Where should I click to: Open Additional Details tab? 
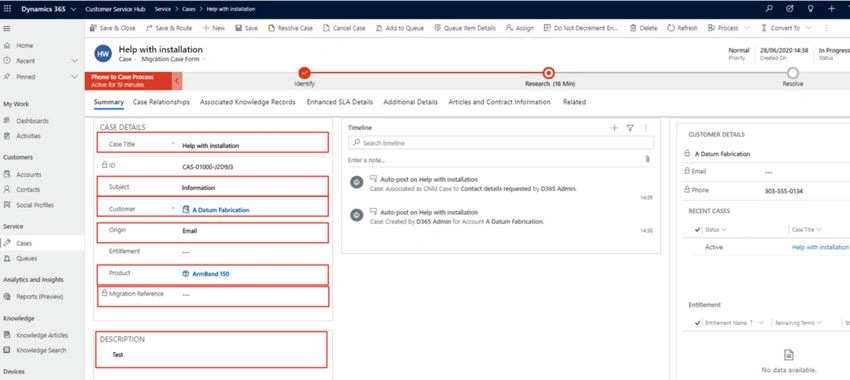coord(410,102)
